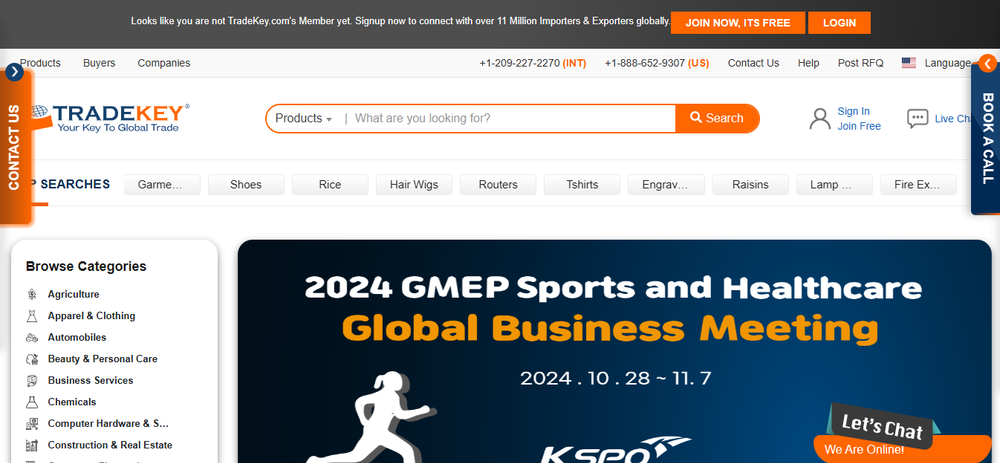Click the BOOK A CALL side tab
This screenshot has width=1000, height=463.
tap(987, 137)
